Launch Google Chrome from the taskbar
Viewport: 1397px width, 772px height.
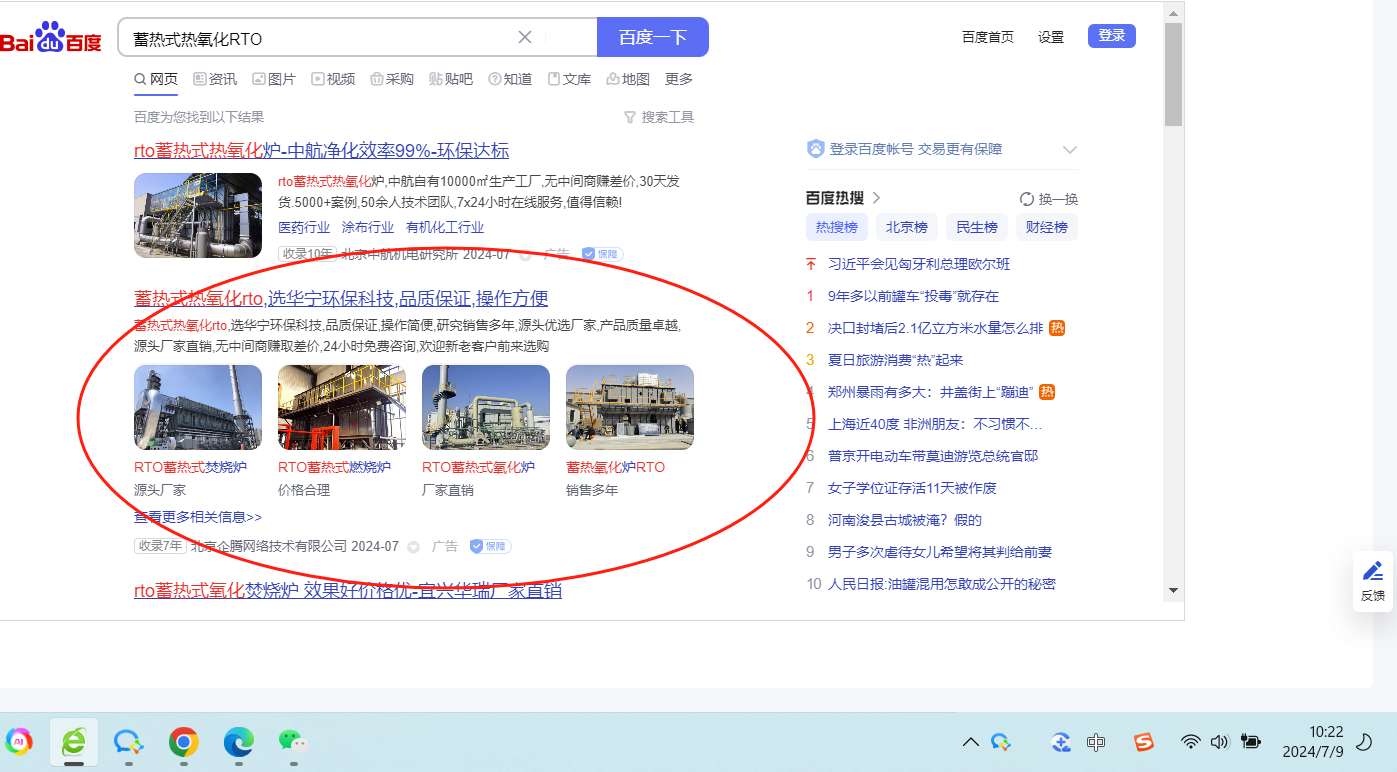click(183, 741)
